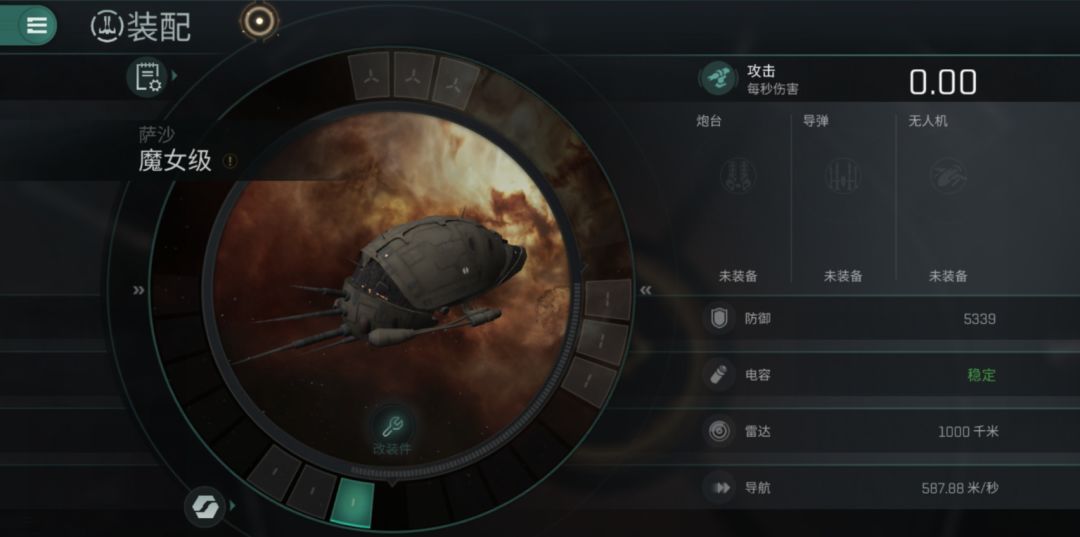Click the 炮台 turret slot 未装备
Viewport: 1080px width, 537px height.
click(738, 276)
